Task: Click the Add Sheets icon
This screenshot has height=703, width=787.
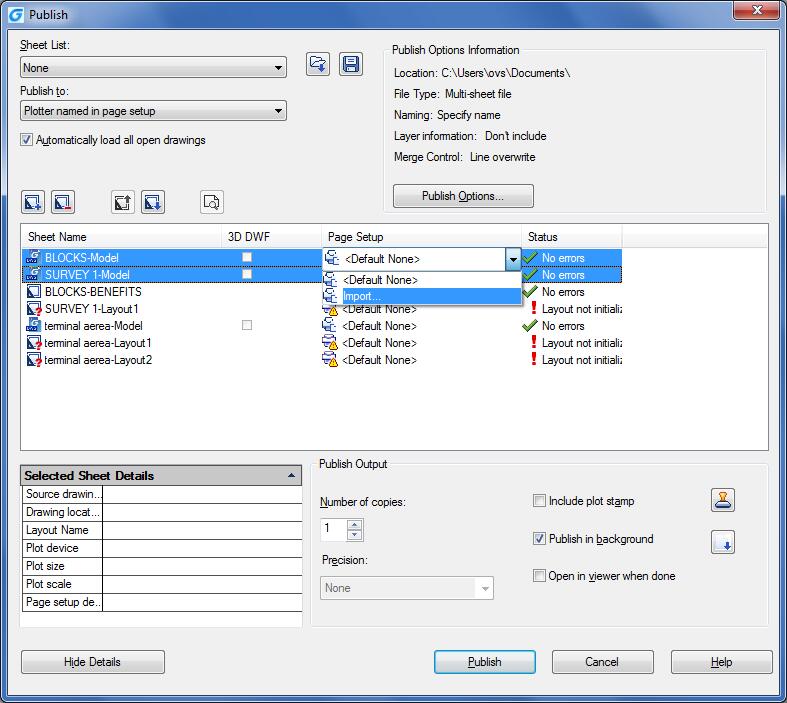Action: point(32,202)
